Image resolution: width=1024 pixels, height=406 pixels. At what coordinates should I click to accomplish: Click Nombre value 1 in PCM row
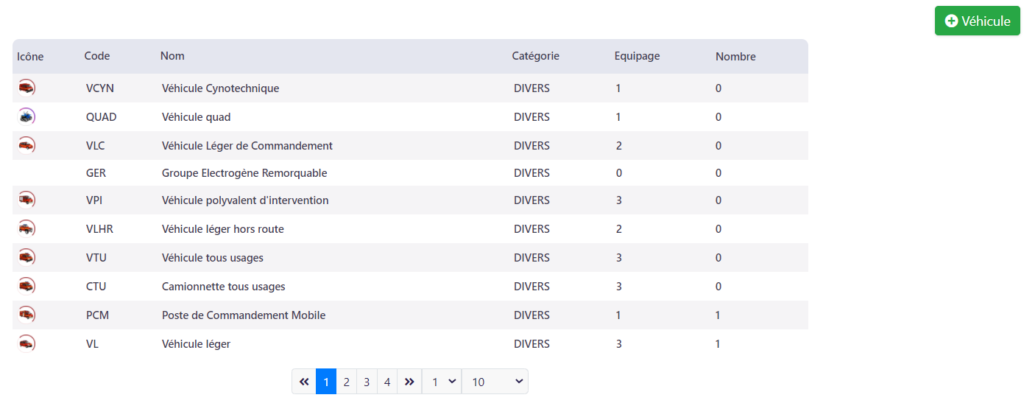click(x=718, y=315)
